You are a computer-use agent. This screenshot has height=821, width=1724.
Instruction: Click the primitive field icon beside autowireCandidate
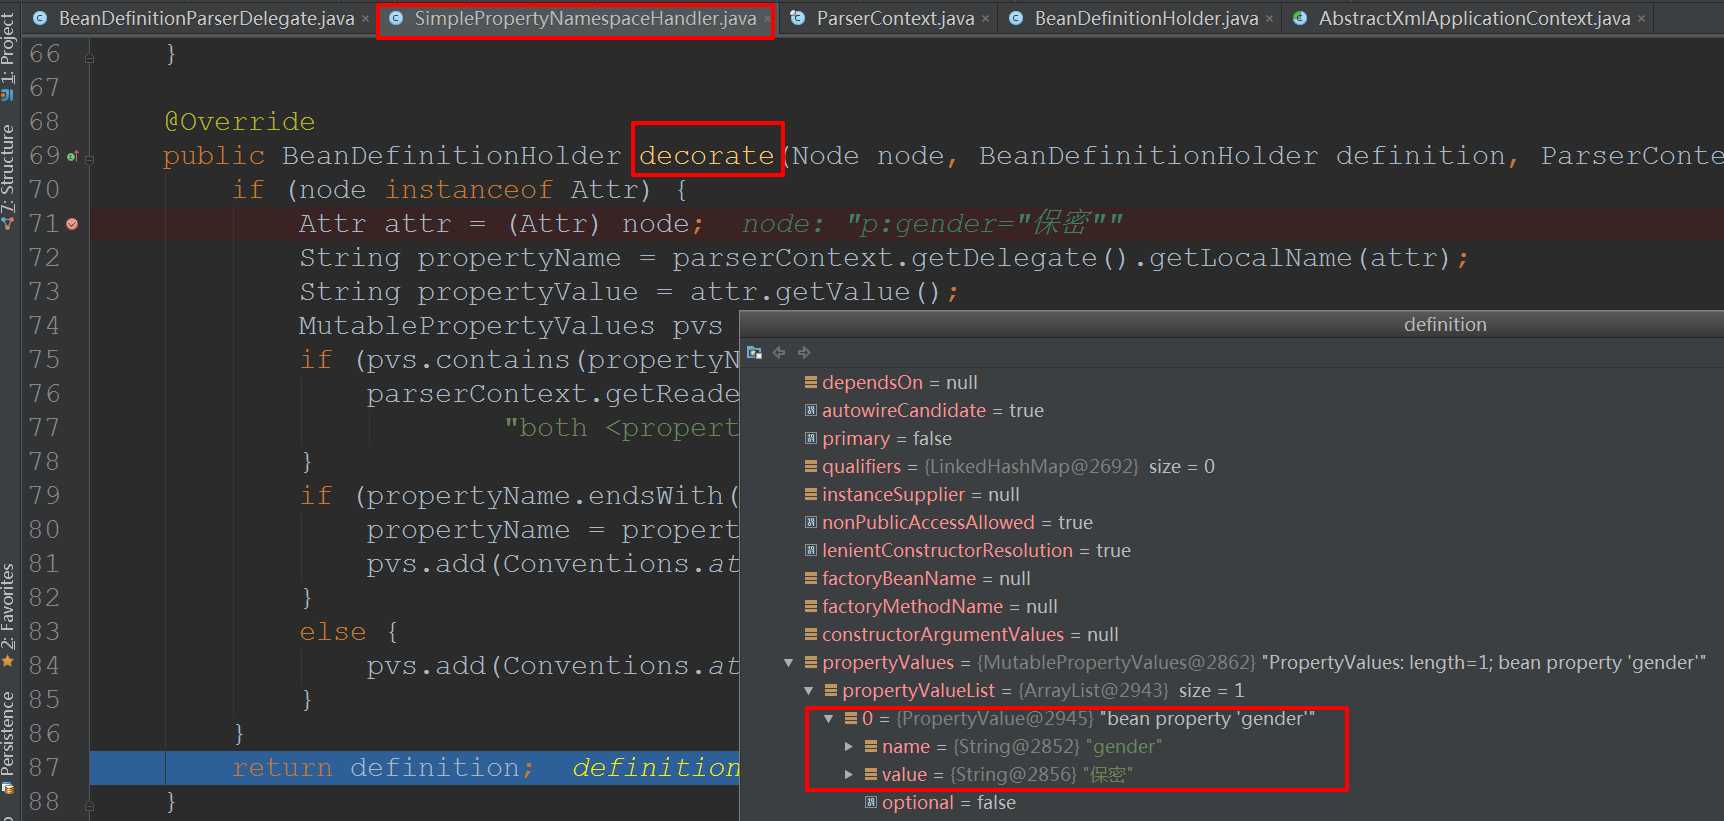[x=811, y=410]
